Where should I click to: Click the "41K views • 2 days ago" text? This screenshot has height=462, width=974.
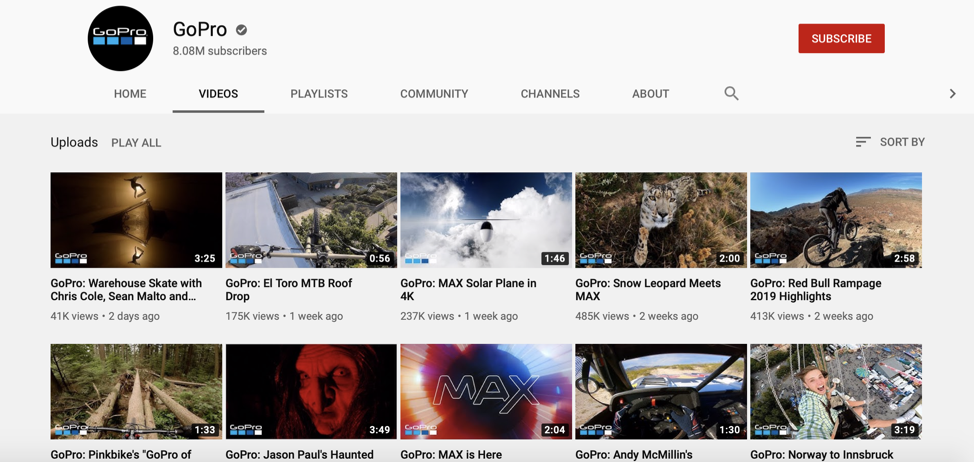point(105,316)
